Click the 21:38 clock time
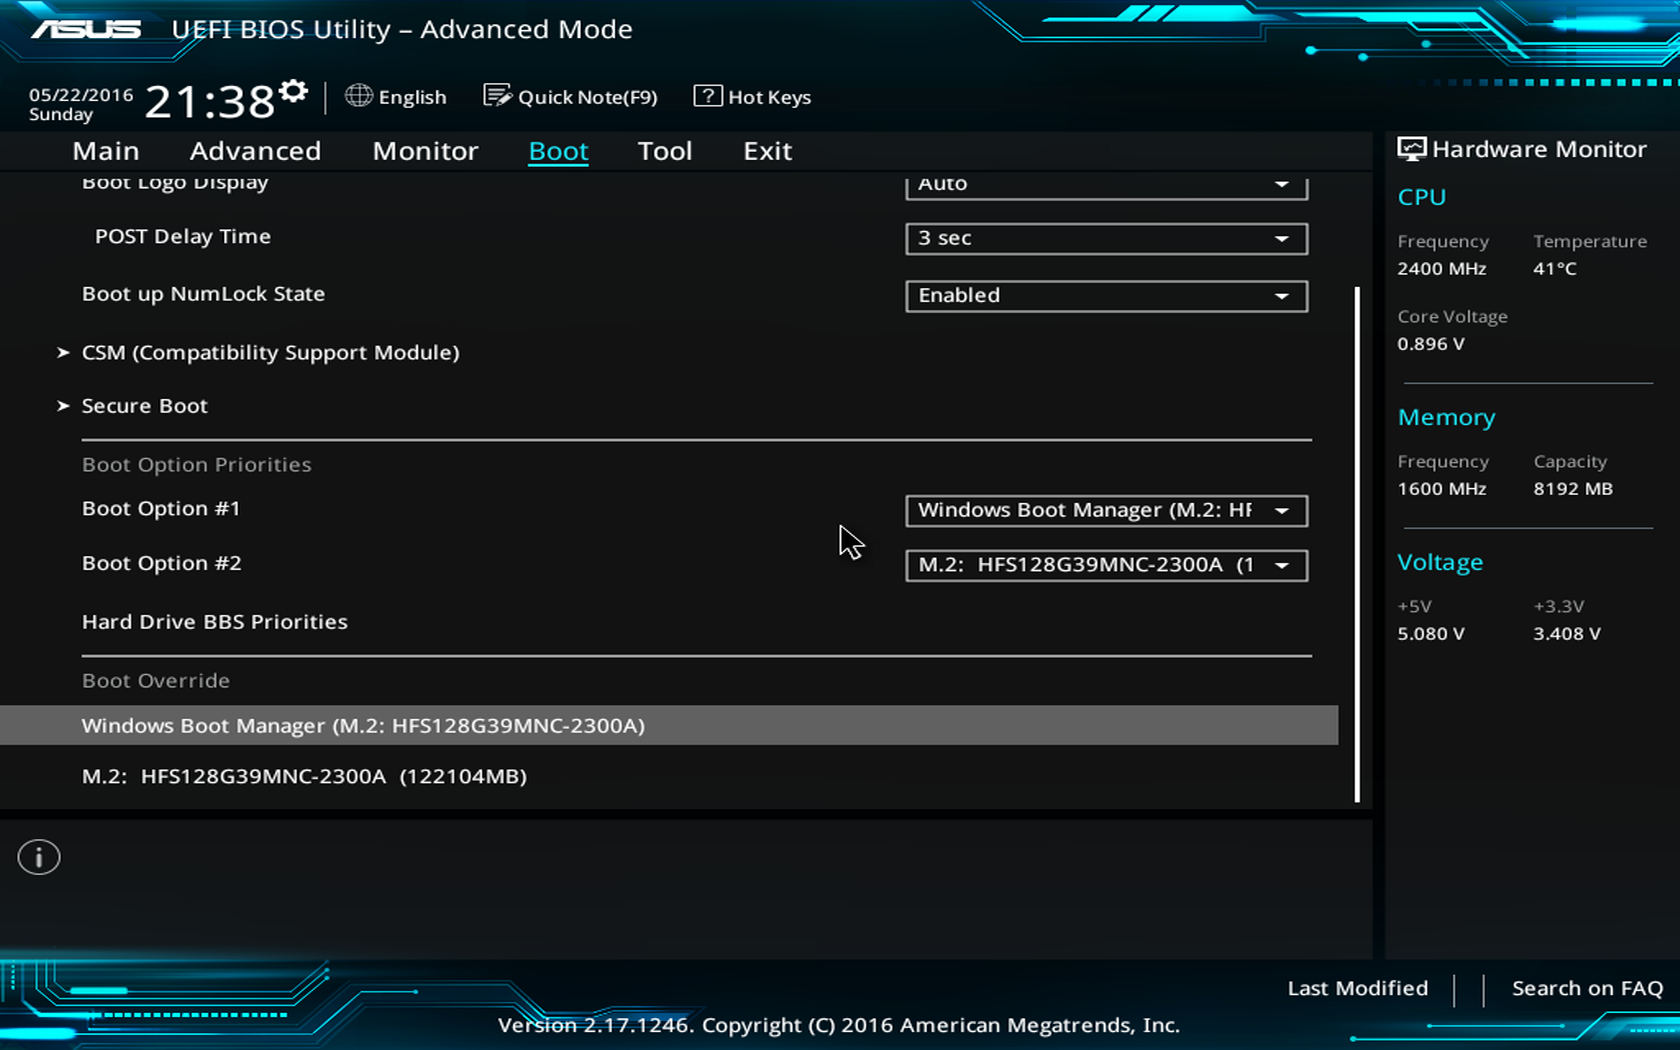The width and height of the screenshot is (1680, 1050). tap(210, 101)
